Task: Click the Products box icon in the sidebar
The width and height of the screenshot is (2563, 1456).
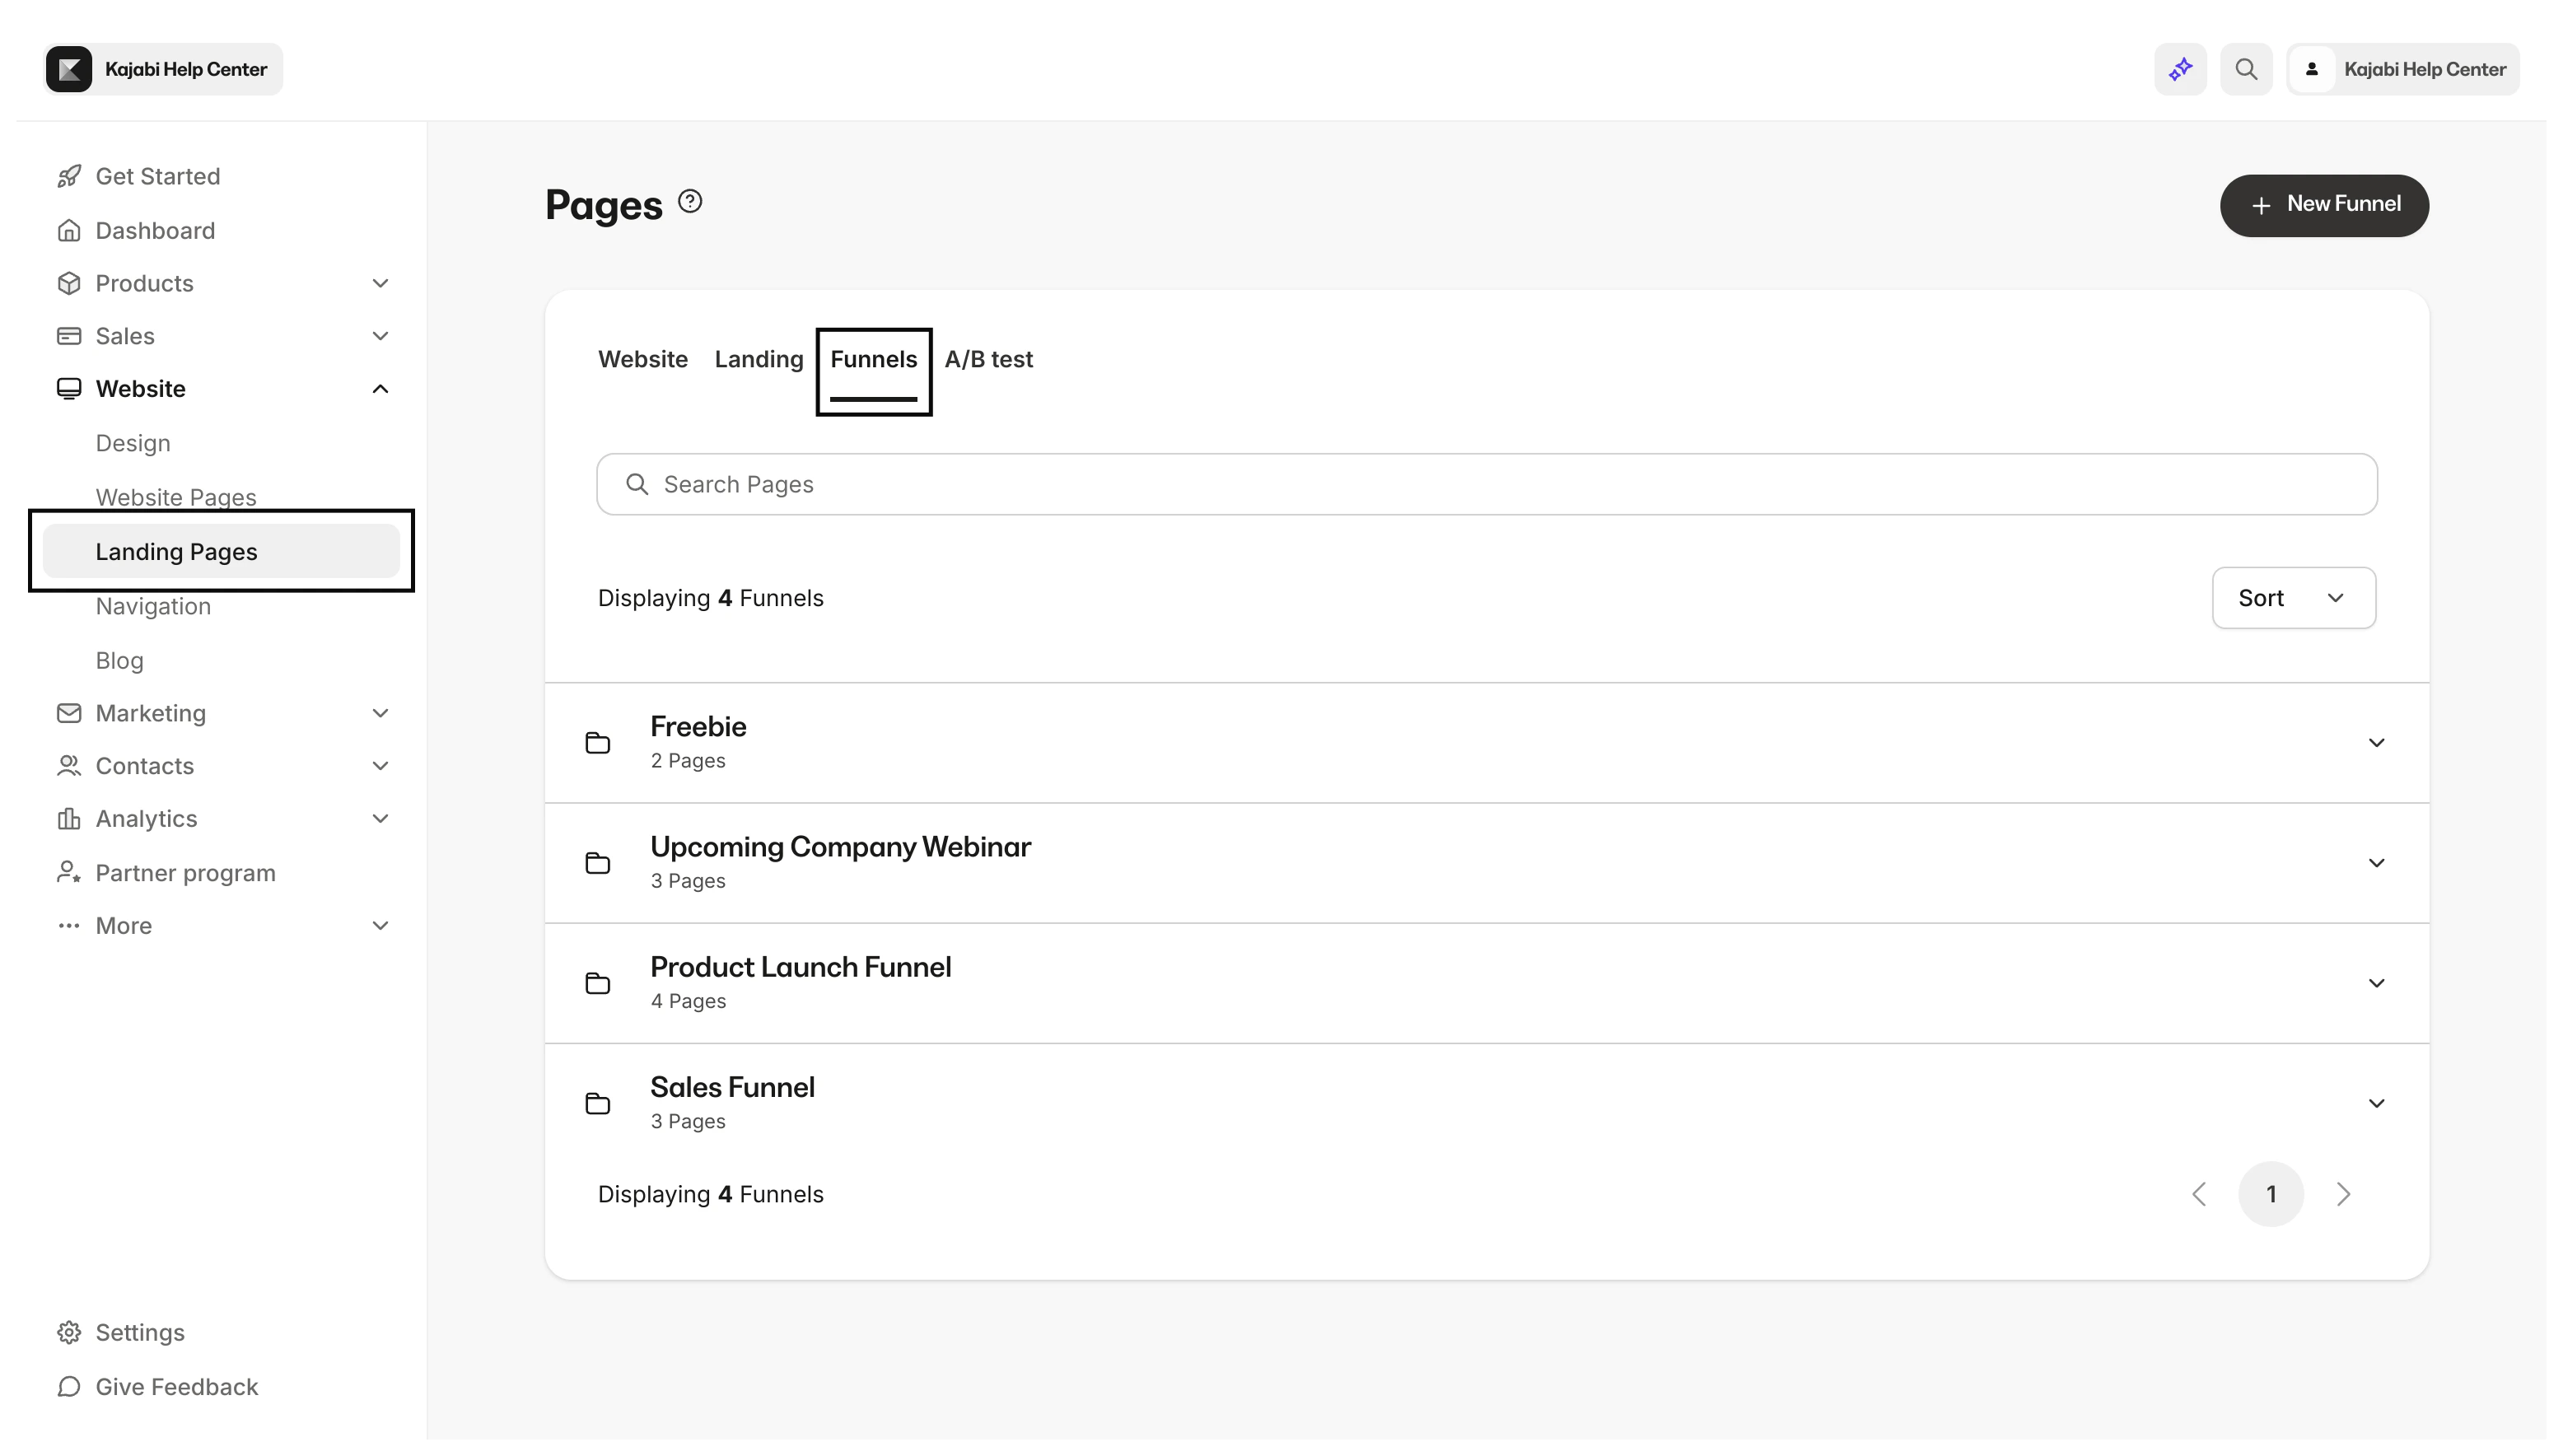Action: pos(68,283)
